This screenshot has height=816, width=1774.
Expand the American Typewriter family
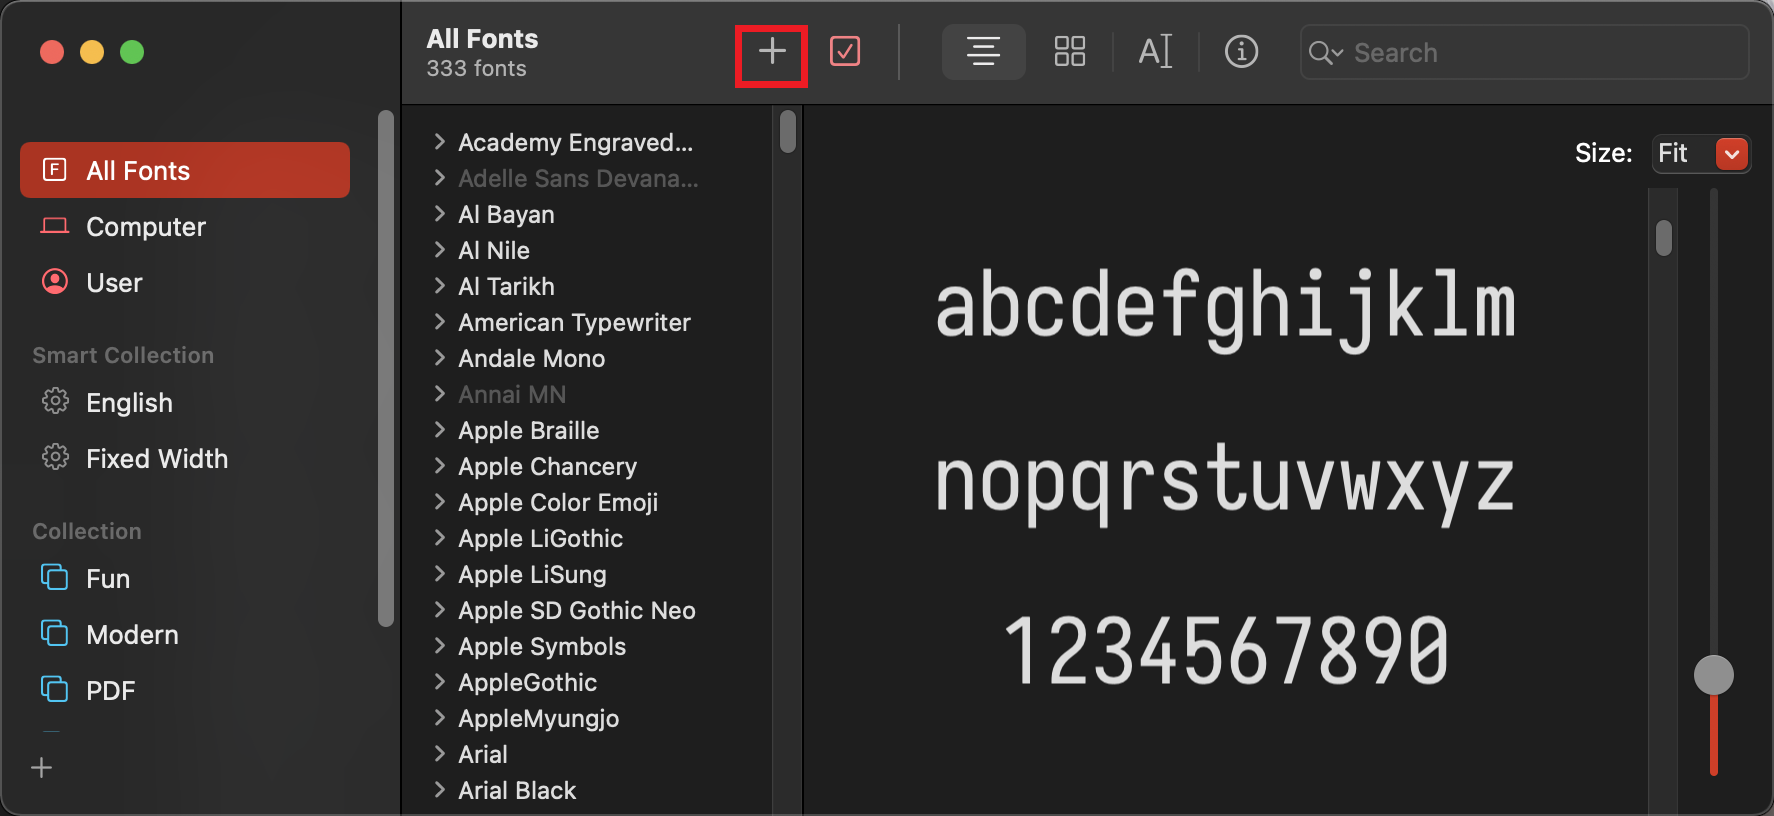point(439,322)
